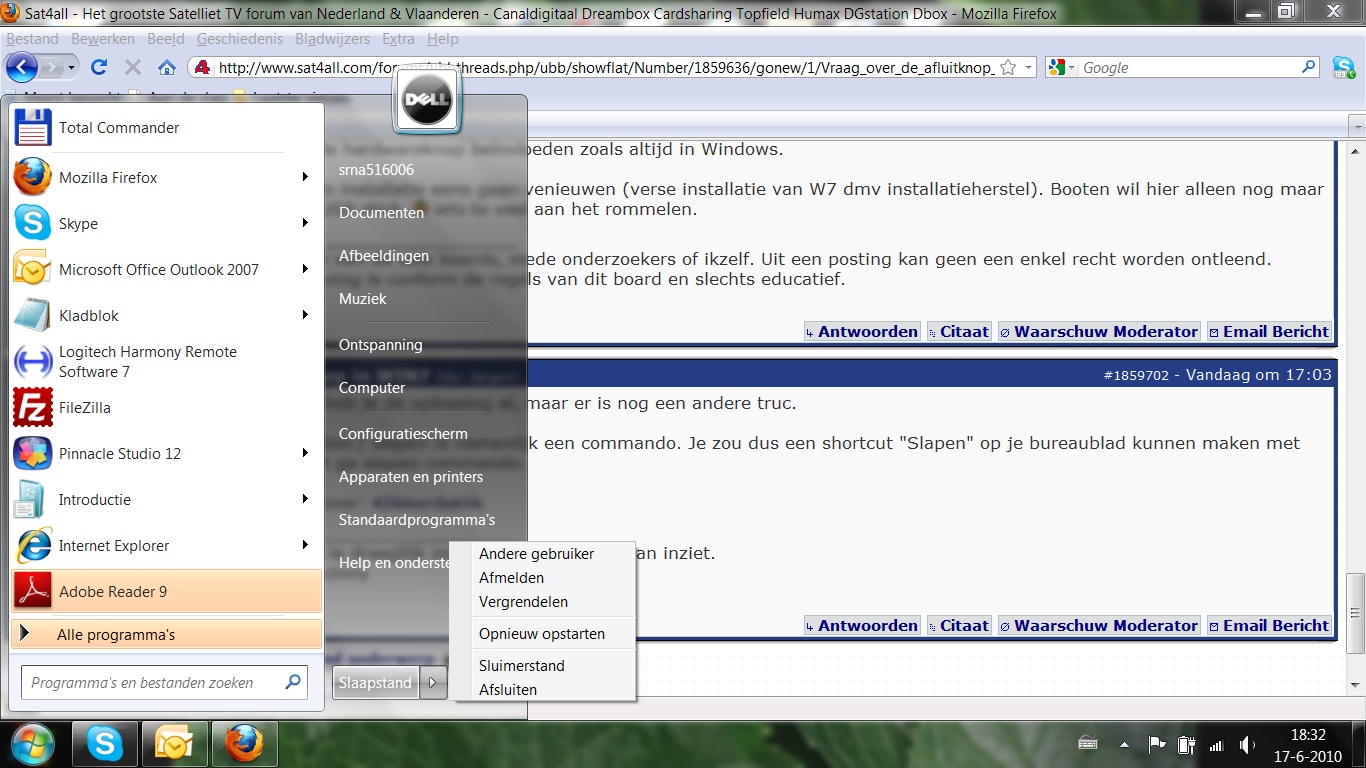Viewport: 1366px width, 768px height.
Task: Open Apparaten en printers
Action: click(x=411, y=477)
